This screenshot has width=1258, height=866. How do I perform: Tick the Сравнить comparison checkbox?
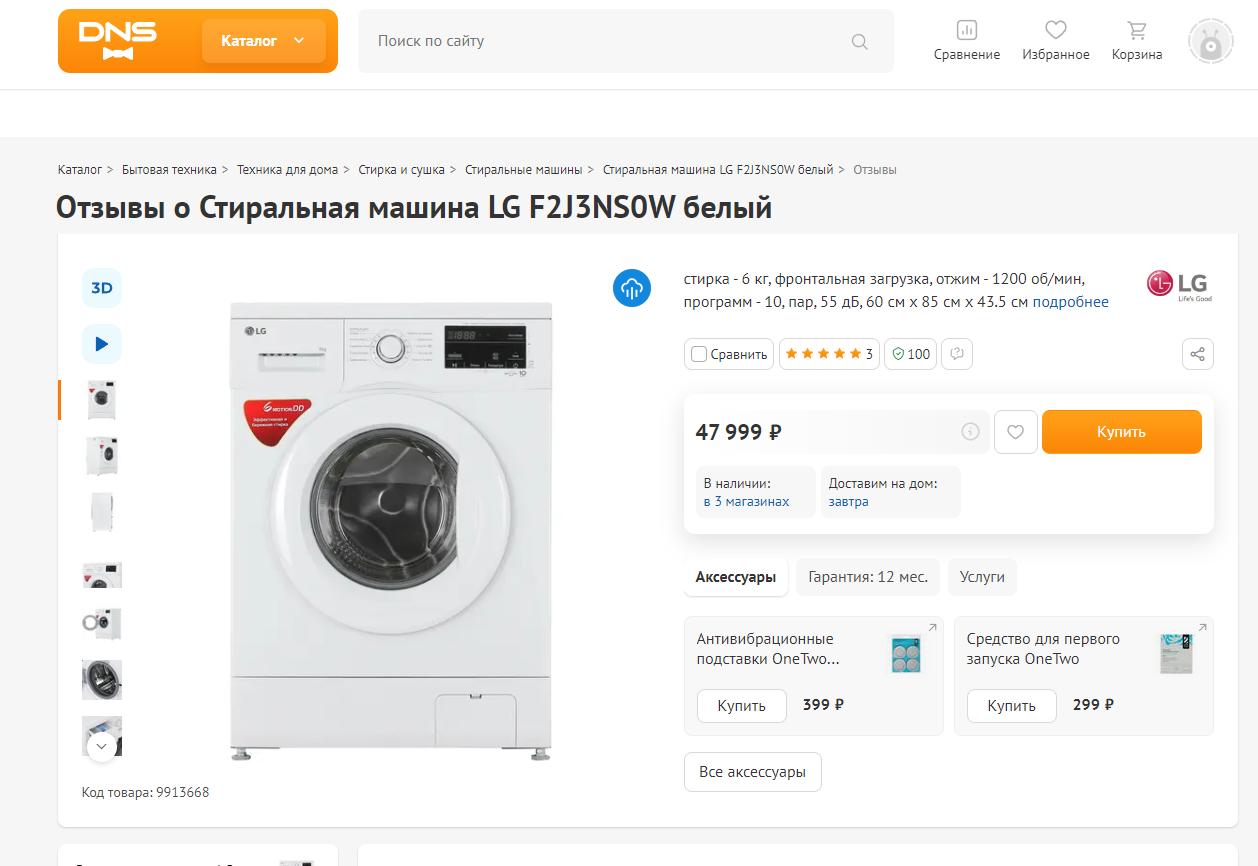[x=699, y=353]
